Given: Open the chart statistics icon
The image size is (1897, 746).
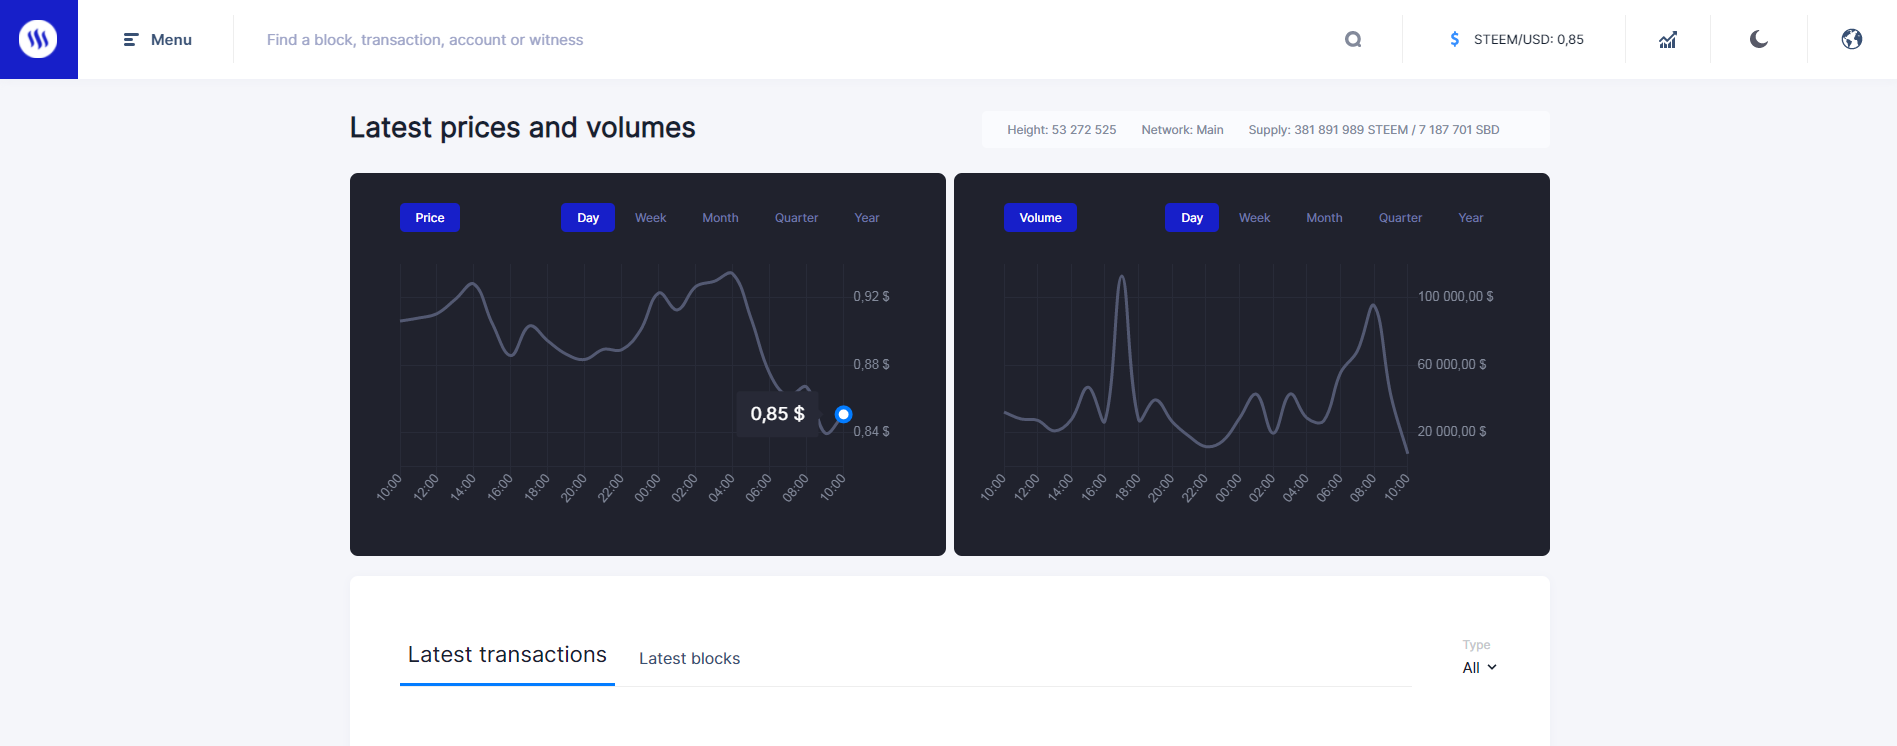Looking at the screenshot, I should (x=1668, y=40).
